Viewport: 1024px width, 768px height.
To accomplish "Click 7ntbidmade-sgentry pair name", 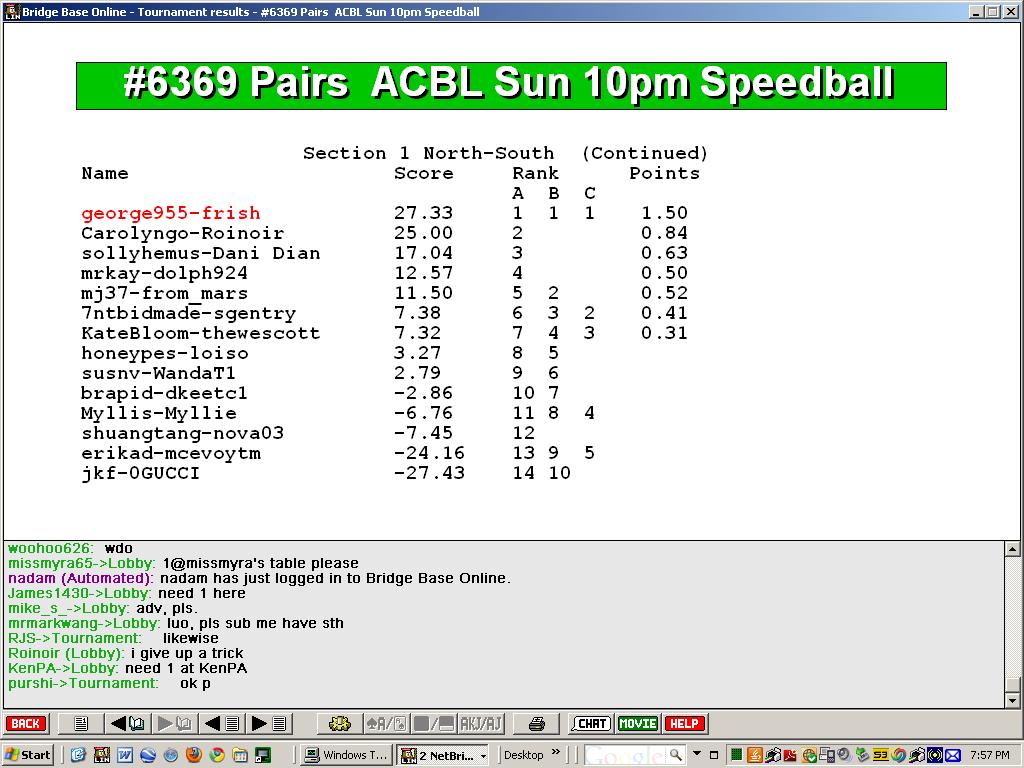I will pyautogui.click(x=188, y=313).
